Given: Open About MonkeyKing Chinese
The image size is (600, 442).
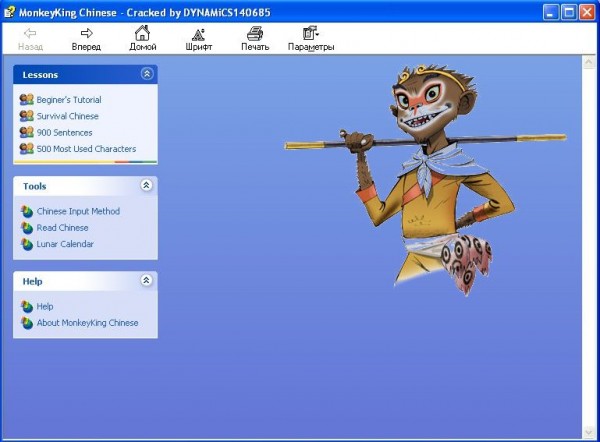Looking at the screenshot, I should pyautogui.click(x=87, y=323).
